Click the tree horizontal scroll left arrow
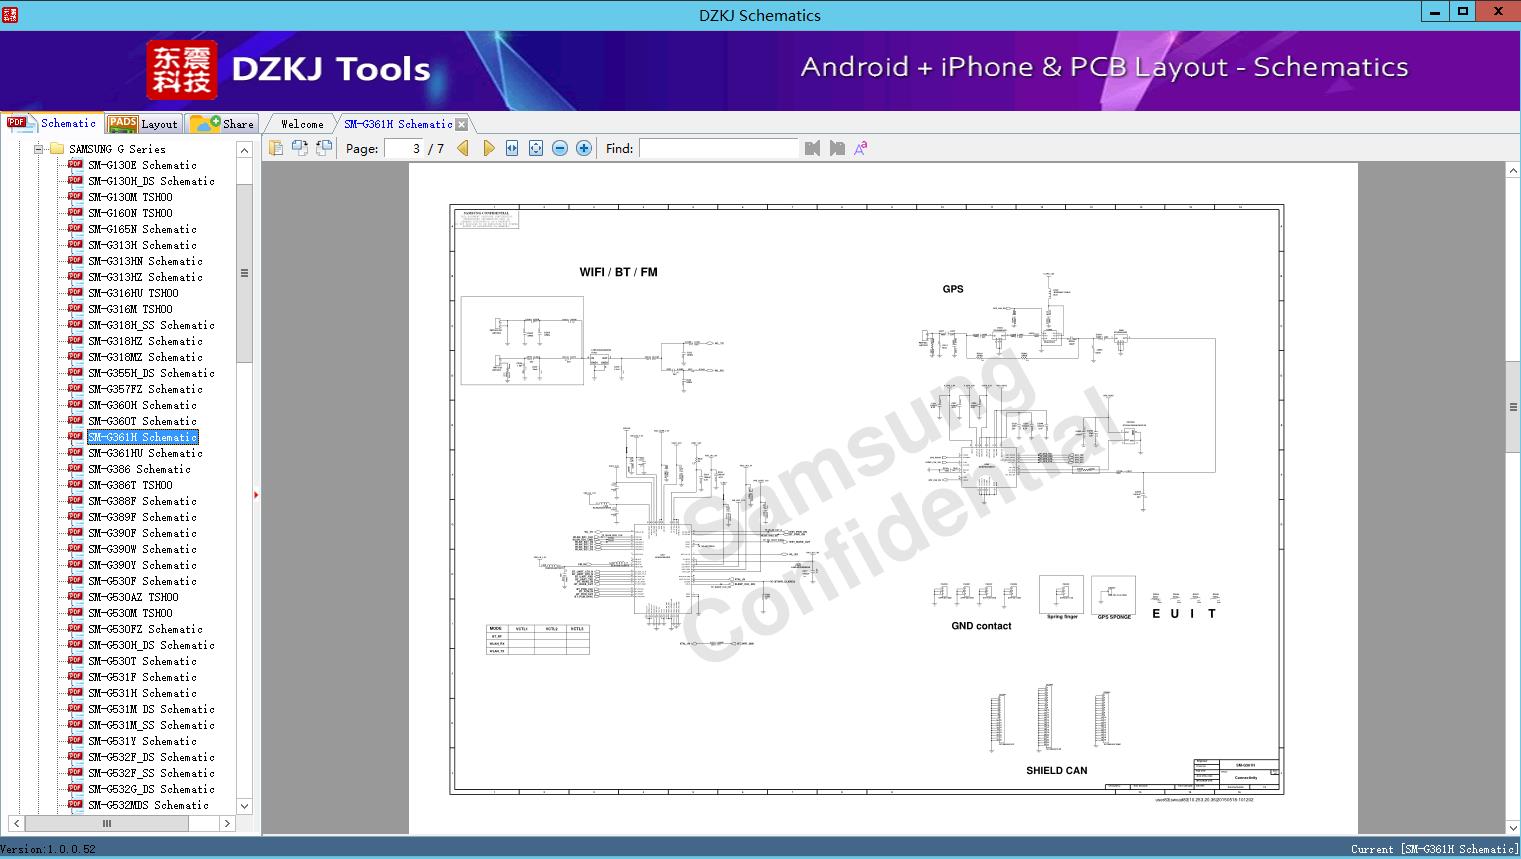 (17, 823)
